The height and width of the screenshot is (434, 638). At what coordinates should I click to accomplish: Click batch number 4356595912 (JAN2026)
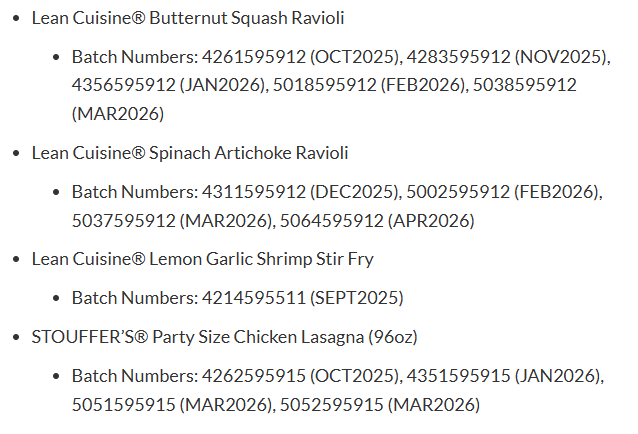point(168,85)
